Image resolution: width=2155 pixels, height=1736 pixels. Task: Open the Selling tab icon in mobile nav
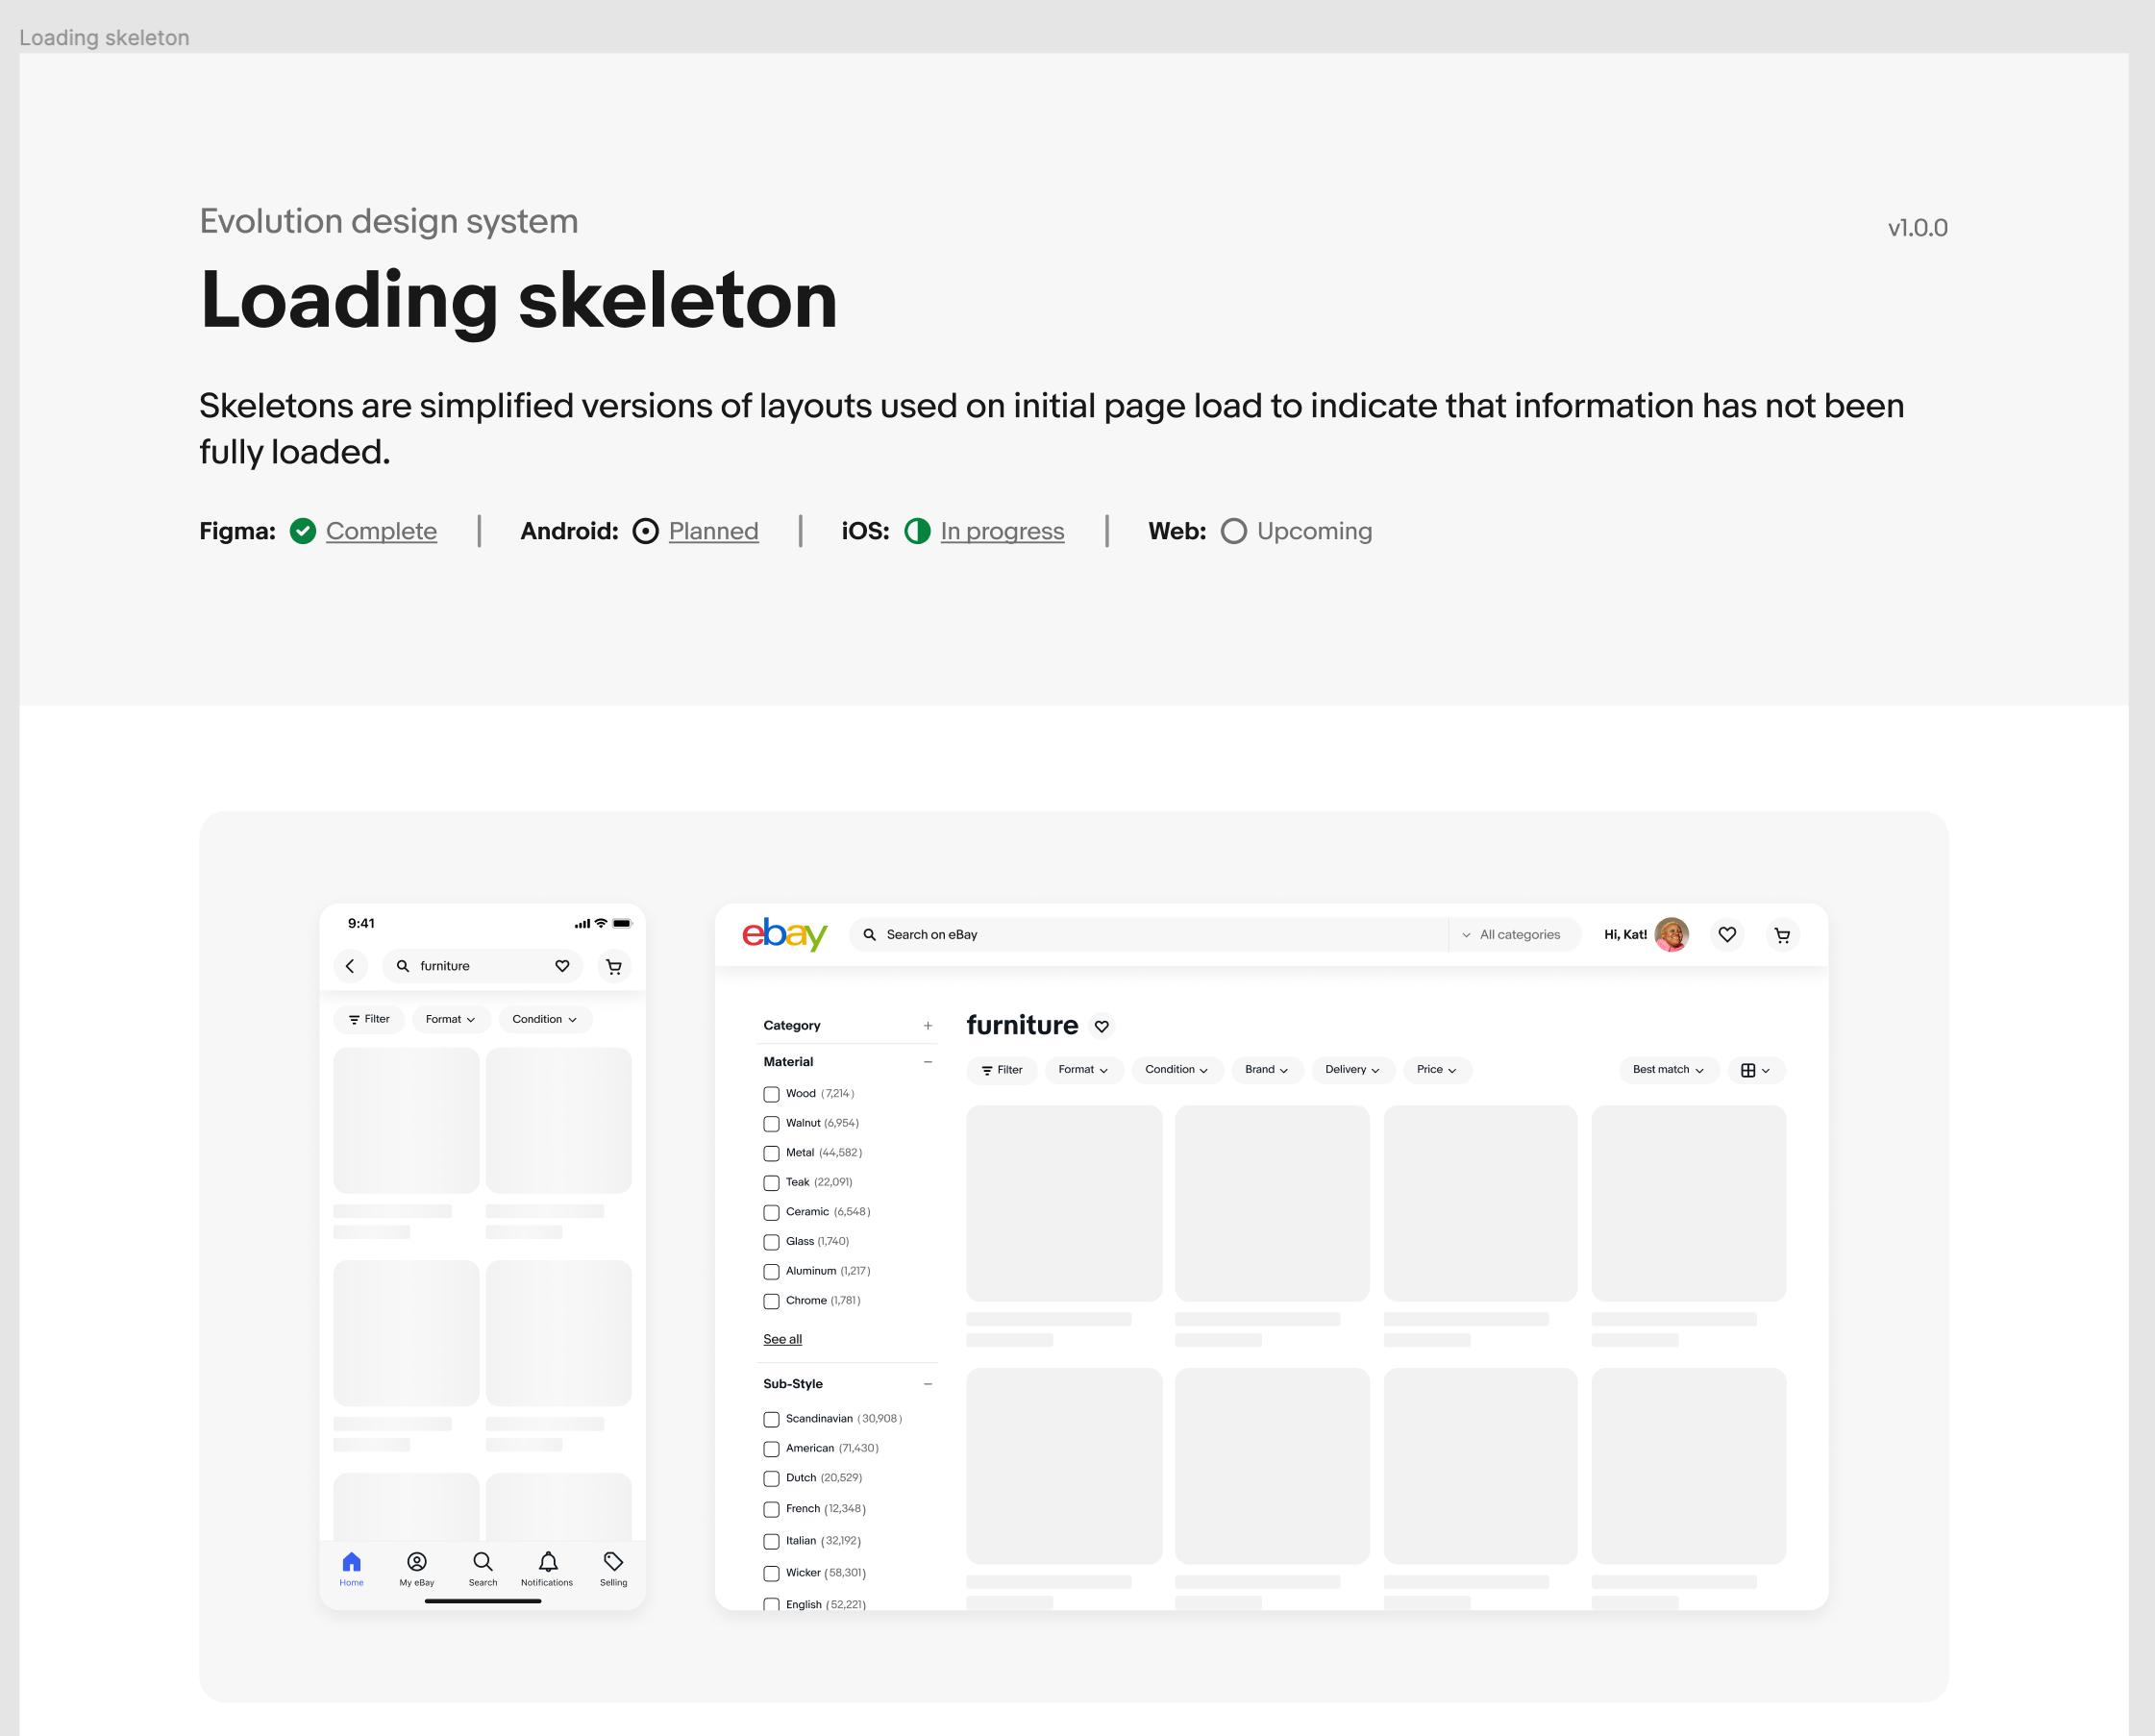(613, 1562)
